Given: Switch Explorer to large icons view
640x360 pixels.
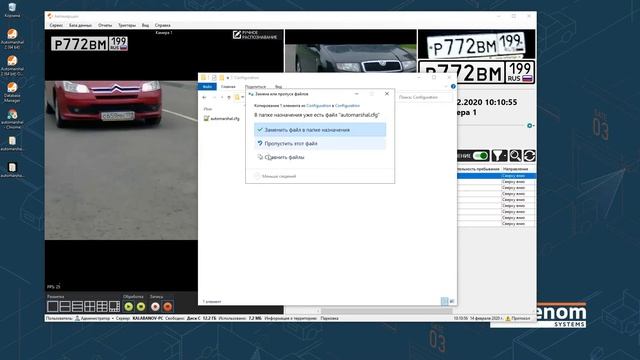Looking at the screenshot, I should 452,301.
